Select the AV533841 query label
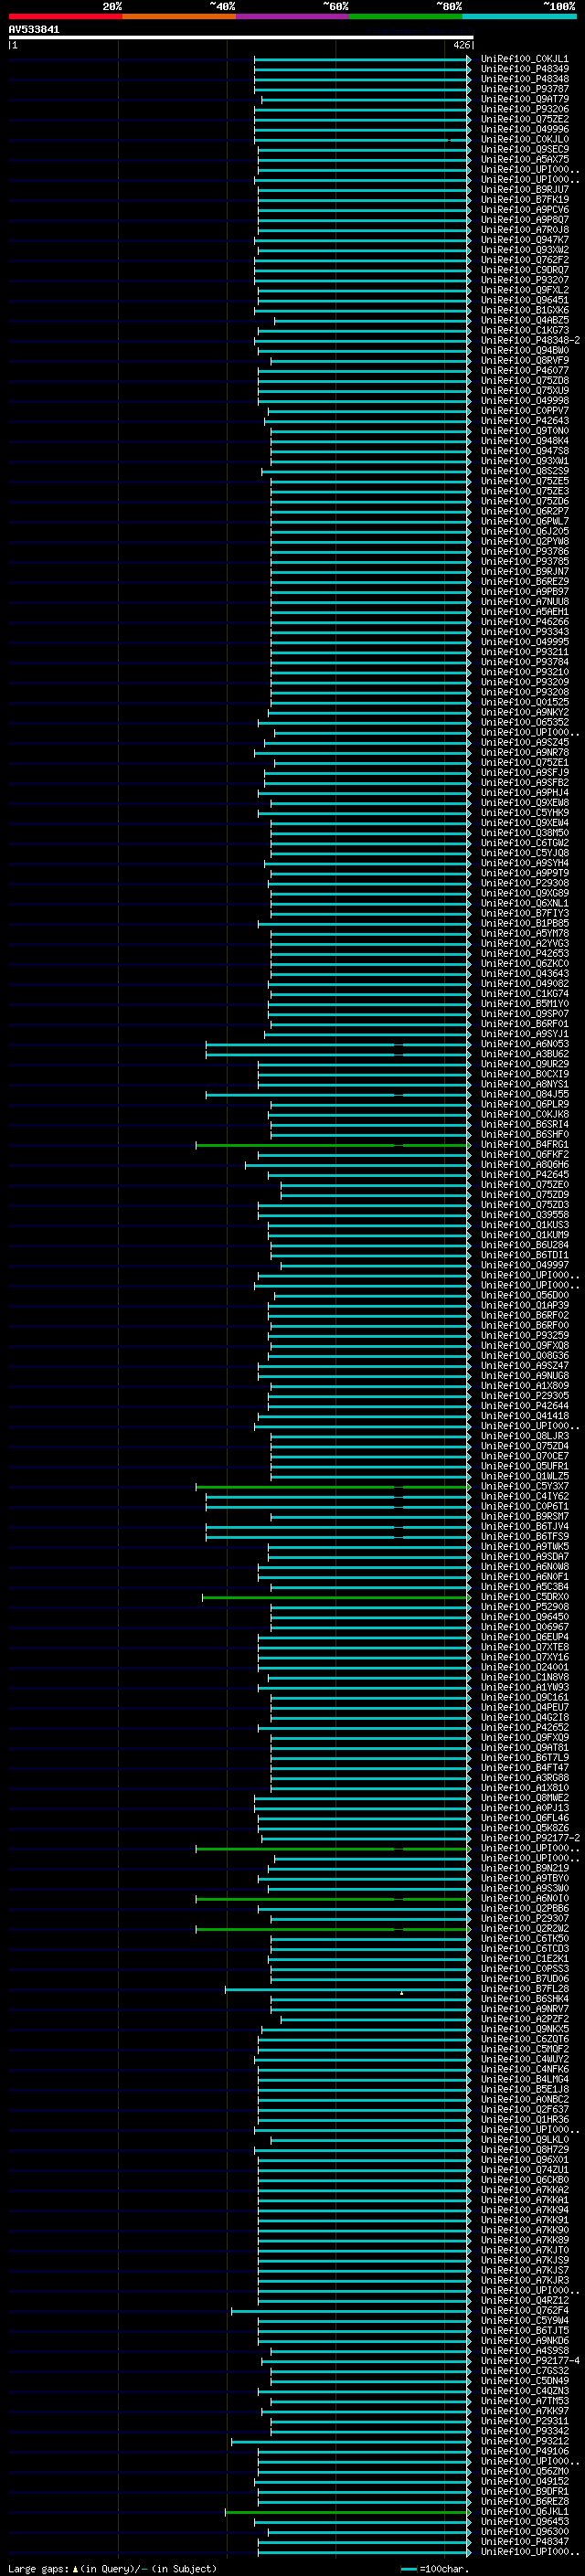Screen dimensions: 585x2576 point(34,30)
